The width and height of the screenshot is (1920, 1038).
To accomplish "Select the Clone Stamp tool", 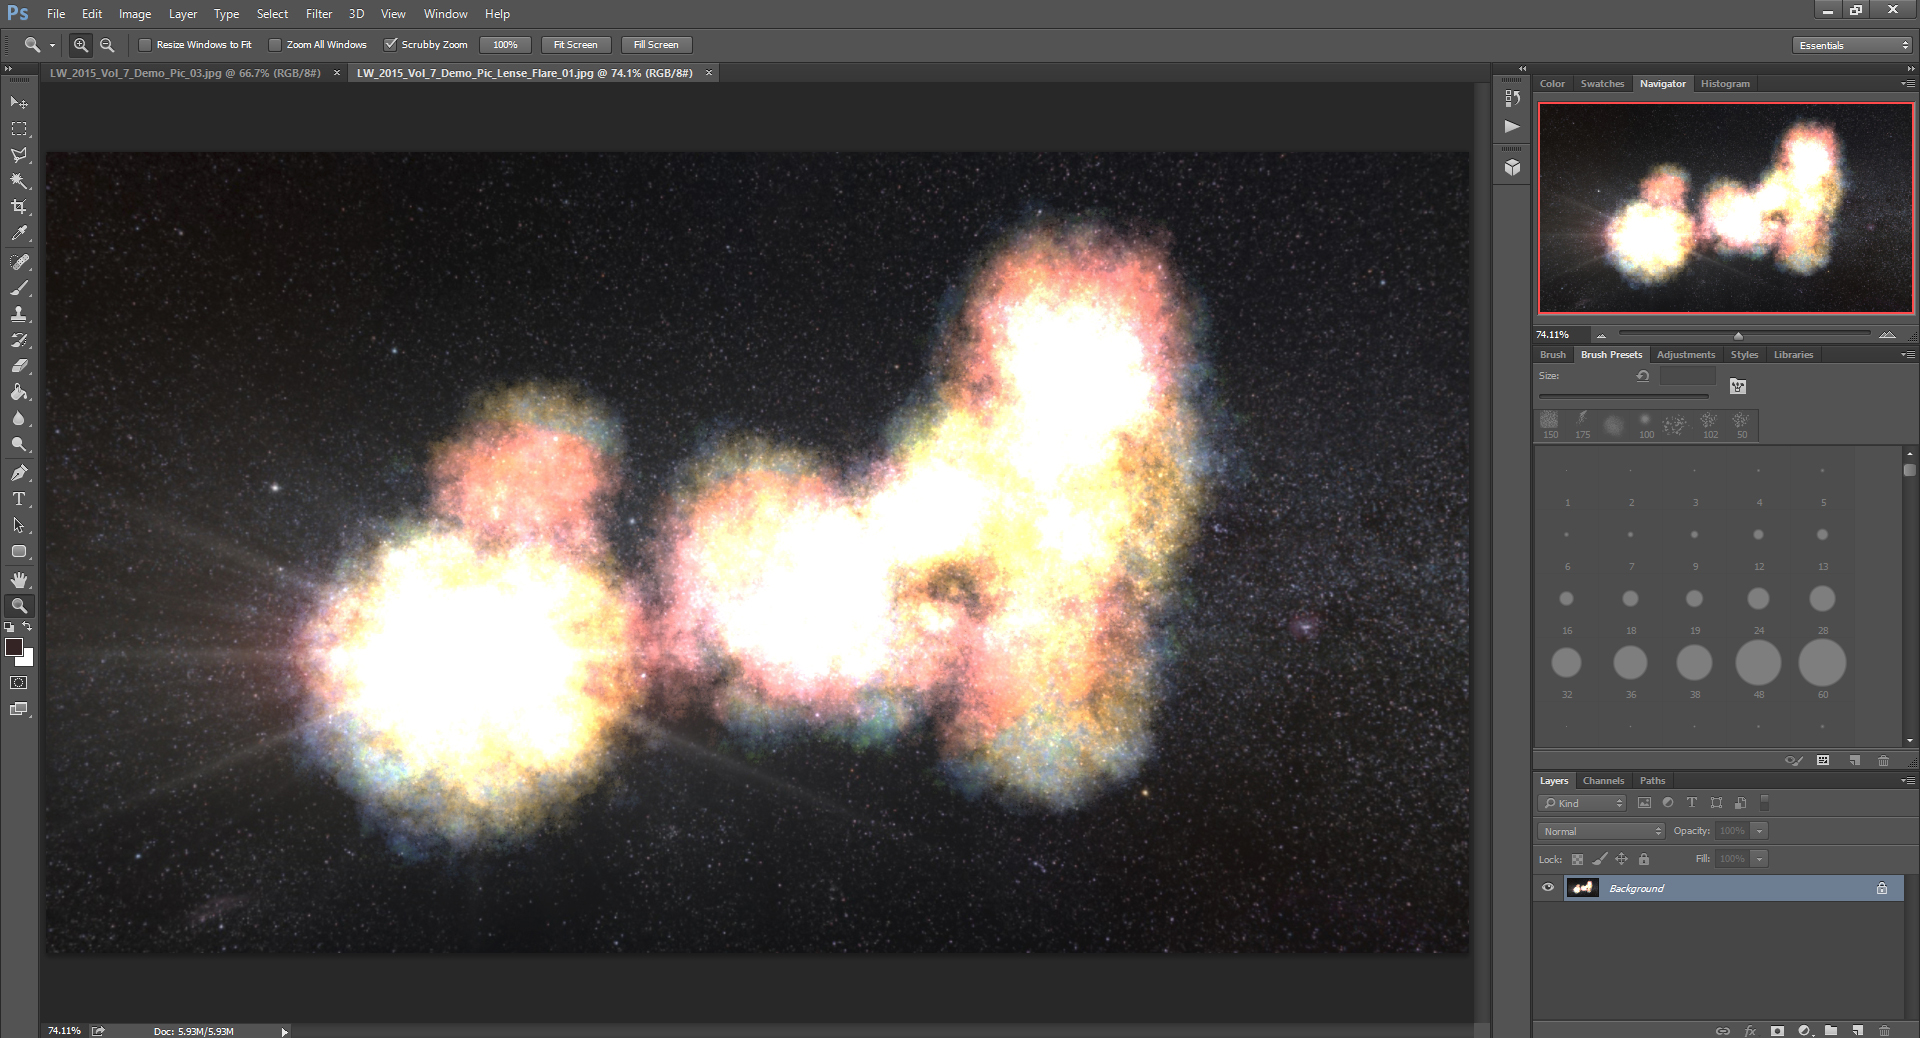I will point(19,314).
